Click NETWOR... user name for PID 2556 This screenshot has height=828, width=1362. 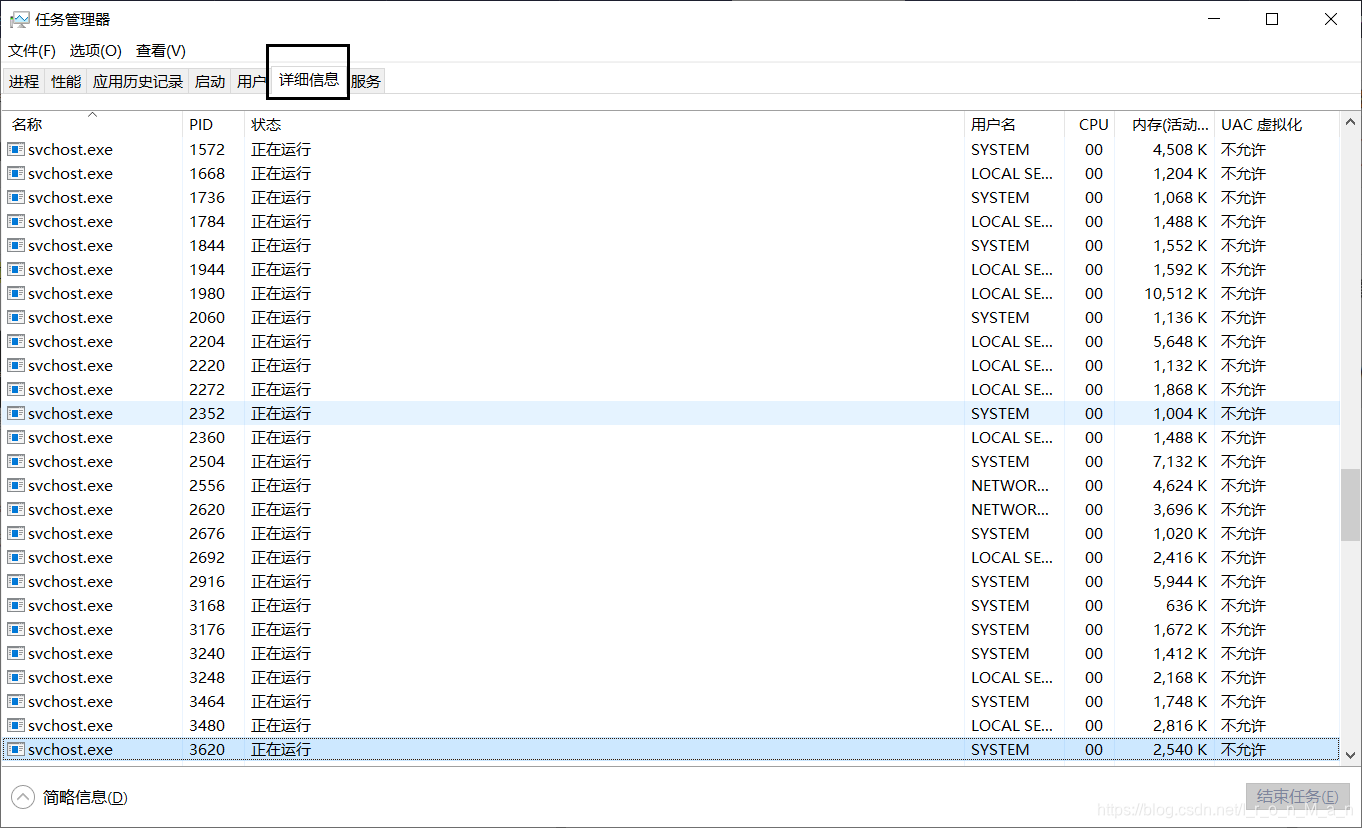point(1010,485)
